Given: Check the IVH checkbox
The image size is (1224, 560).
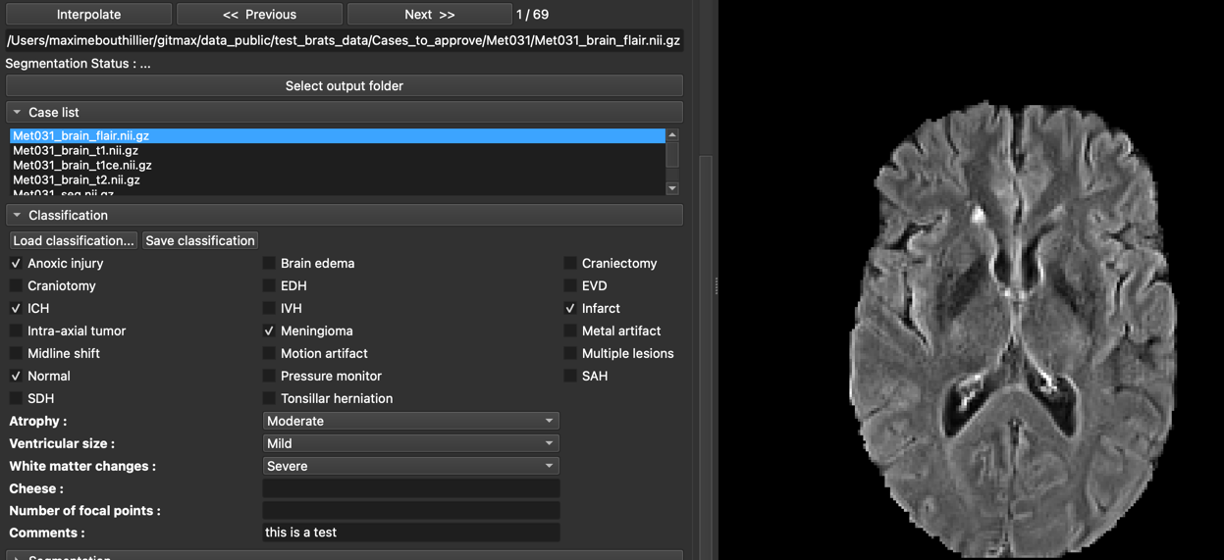Looking at the screenshot, I should pos(269,308).
